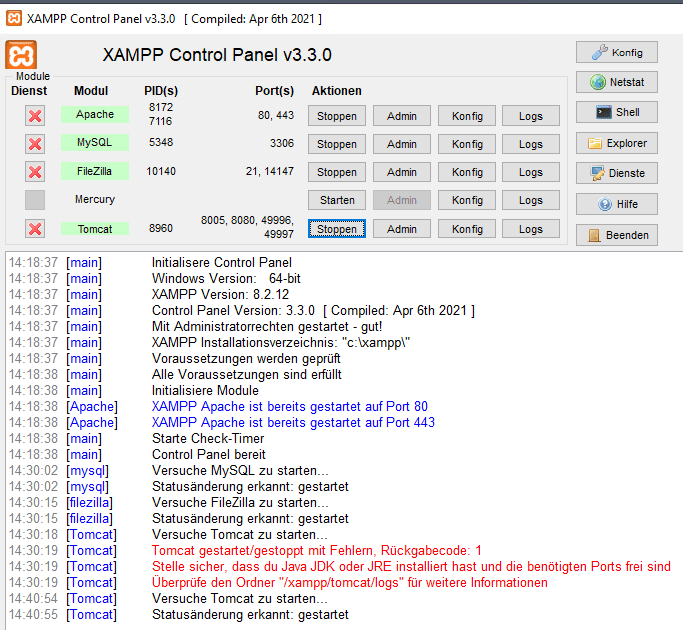Viewport: 683px width, 630px height.
Task: Toggle the MySQL service red X checkbox
Action: tap(35, 144)
